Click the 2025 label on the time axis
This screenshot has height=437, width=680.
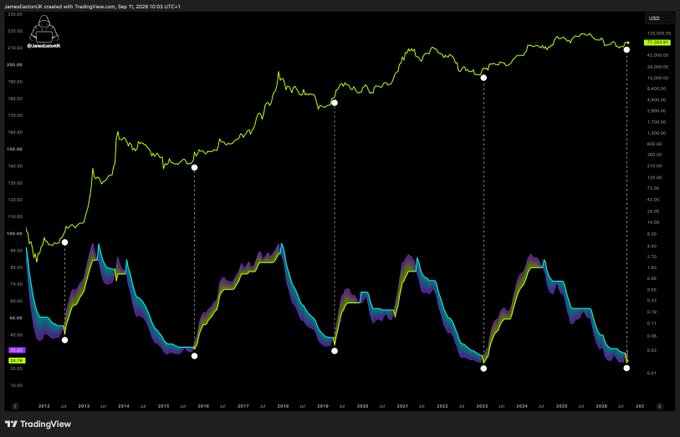coord(562,406)
